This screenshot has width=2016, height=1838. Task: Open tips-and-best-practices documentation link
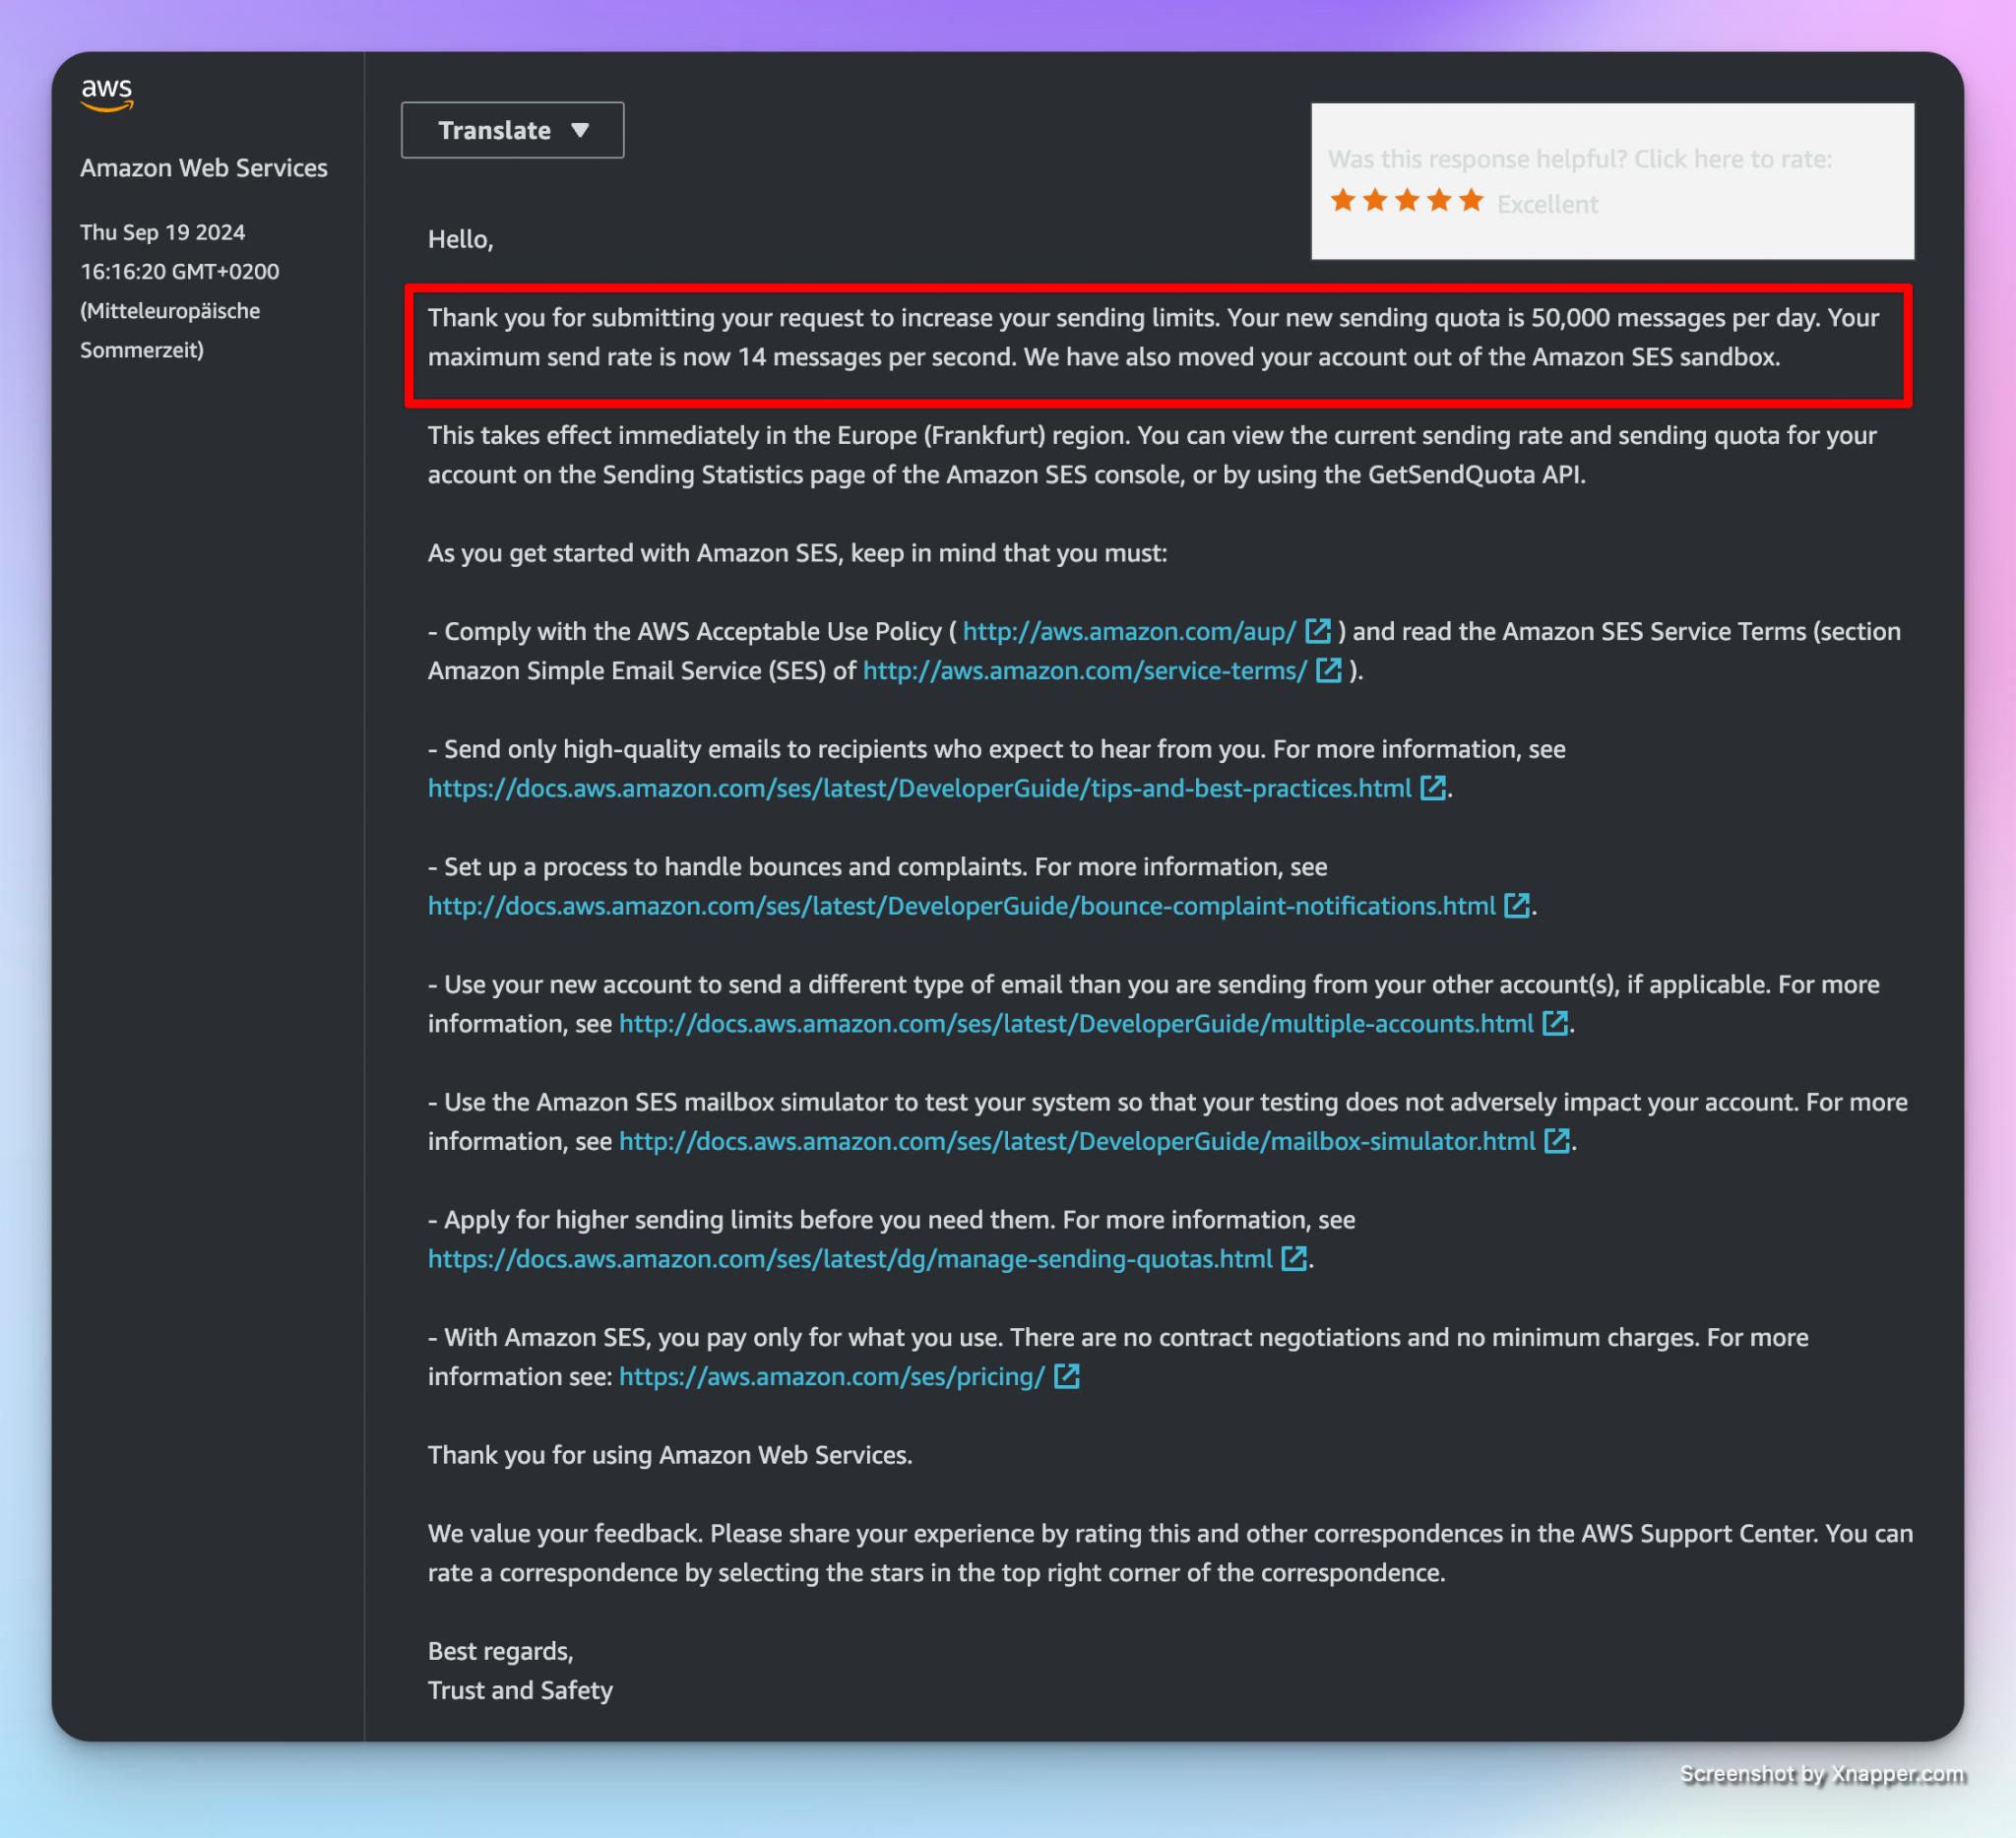(x=919, y=788)
